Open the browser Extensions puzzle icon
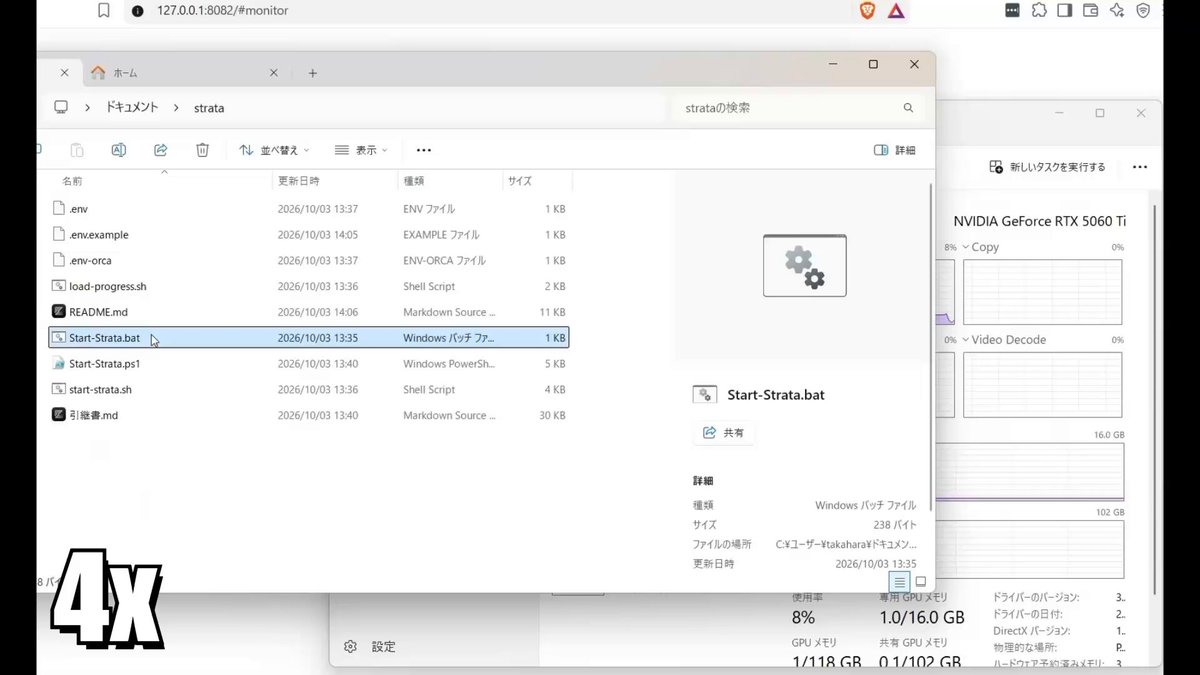Viewport: 1200px width, 675px height. click(1039, 10)
